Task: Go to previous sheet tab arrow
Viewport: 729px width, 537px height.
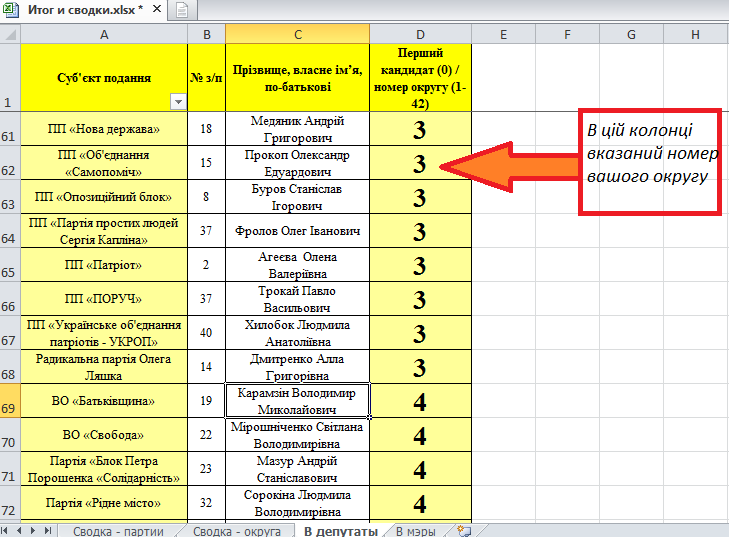Action: [19, 530]
